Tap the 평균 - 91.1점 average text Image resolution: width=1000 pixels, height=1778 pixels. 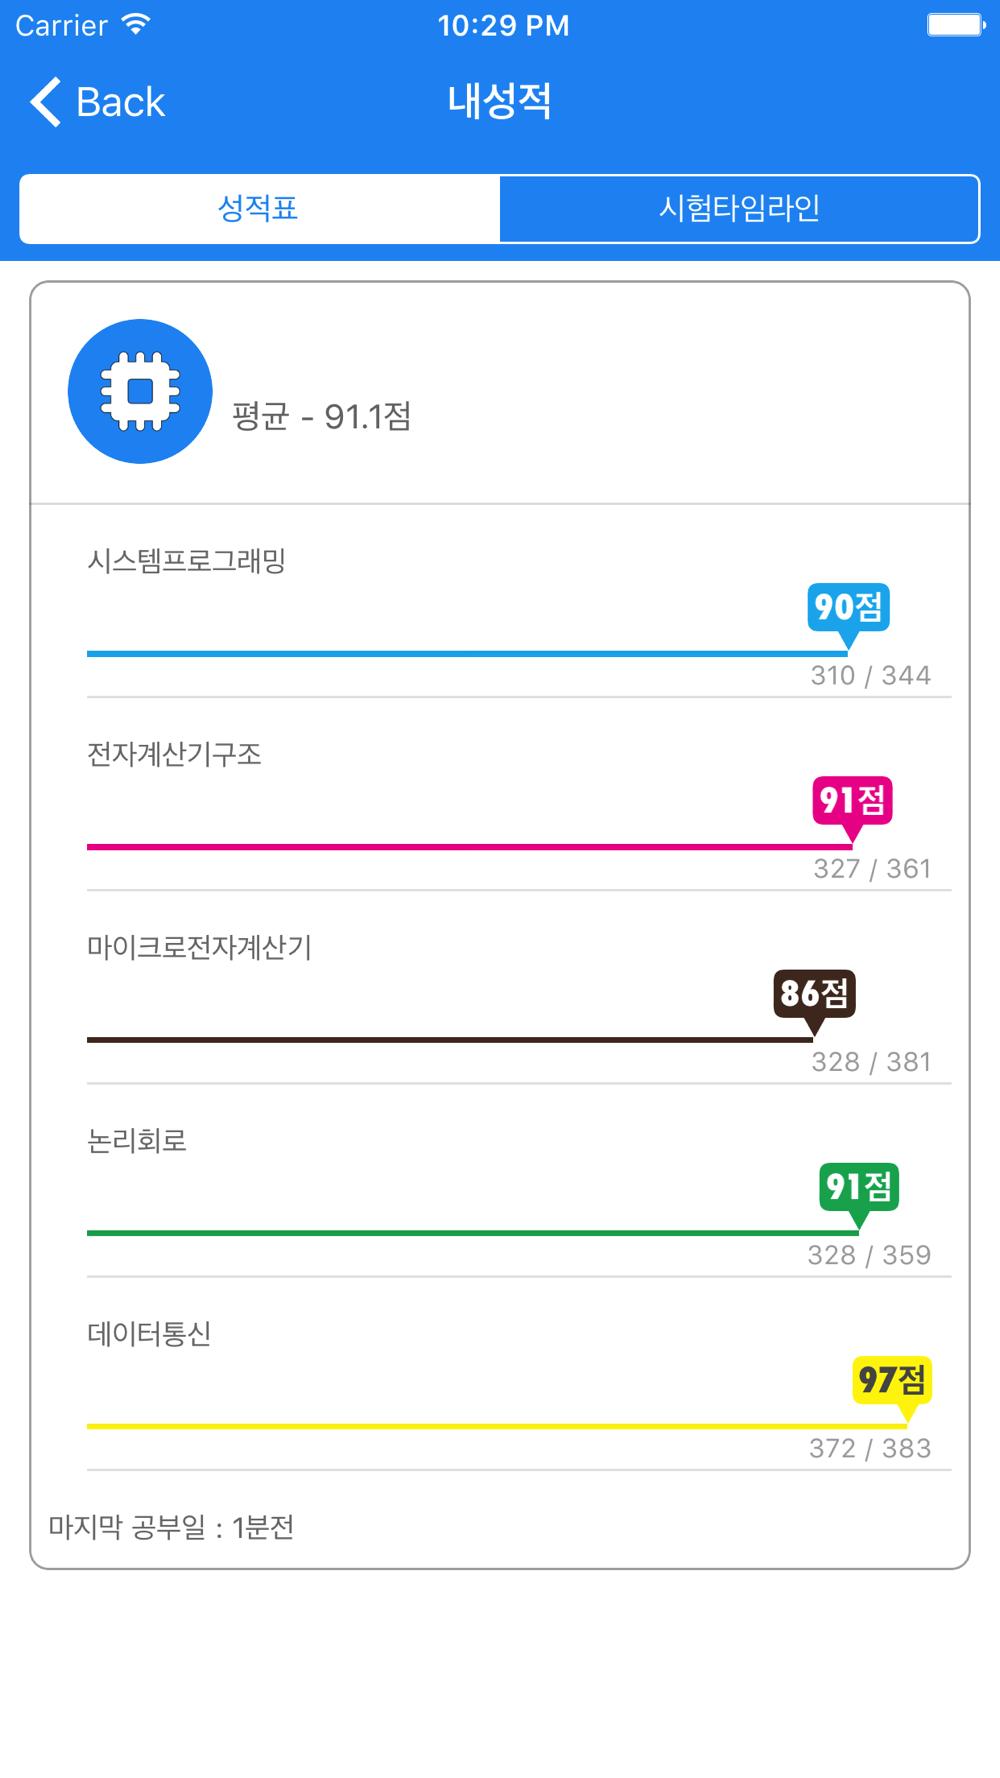click(321, 416)
